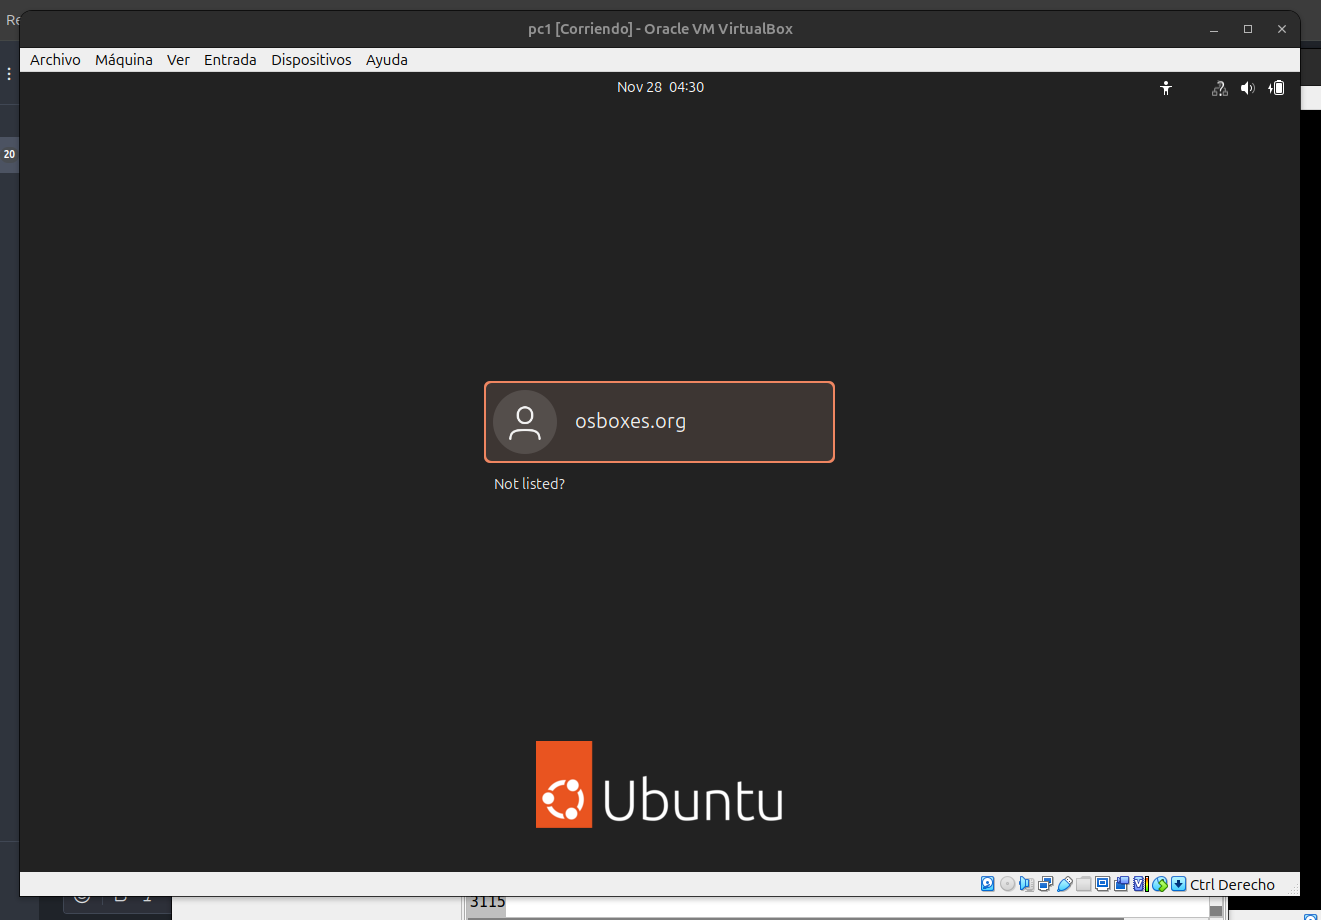Viewport: 1321px width, 920px height.
Task: Open the Dispositivos menu
Action: click(311, 60)
